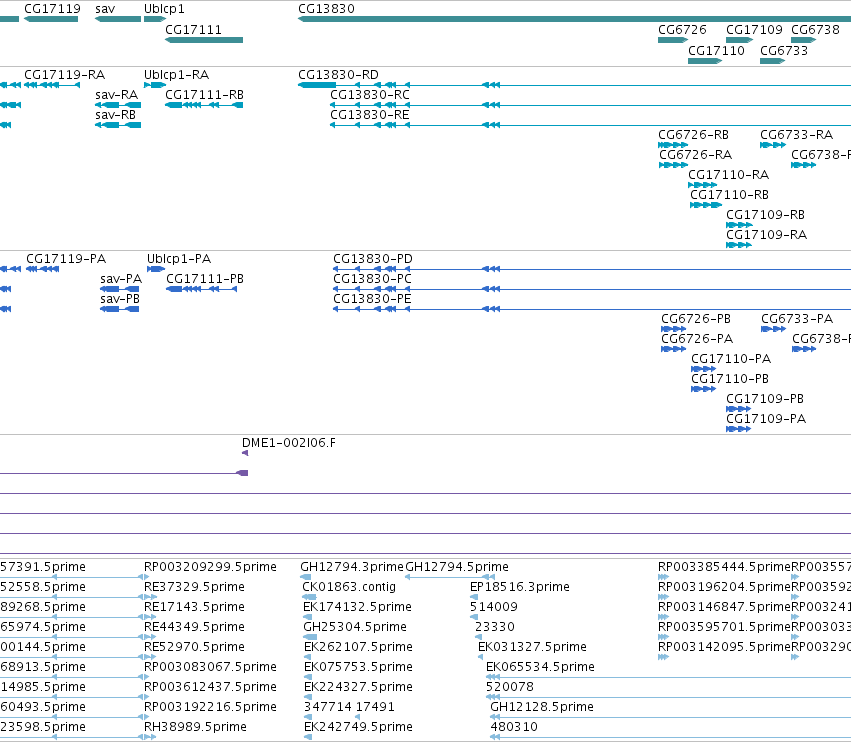Open the CG17111 gene label
This screenshot has width=851, height=742.
(193, 29)
